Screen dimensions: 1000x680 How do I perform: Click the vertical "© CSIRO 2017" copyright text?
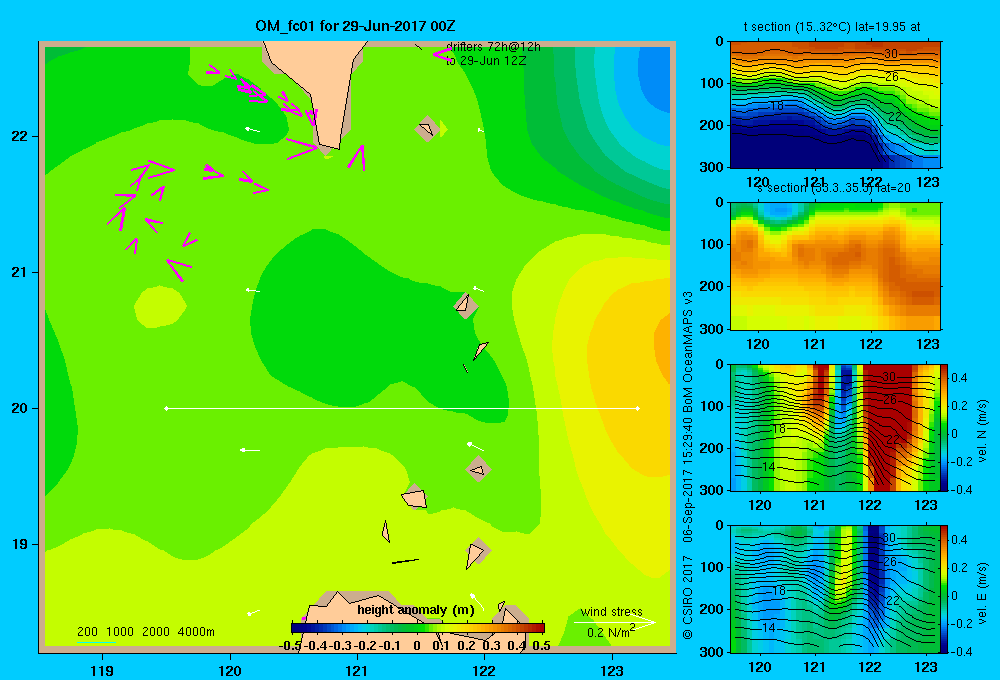688,598
